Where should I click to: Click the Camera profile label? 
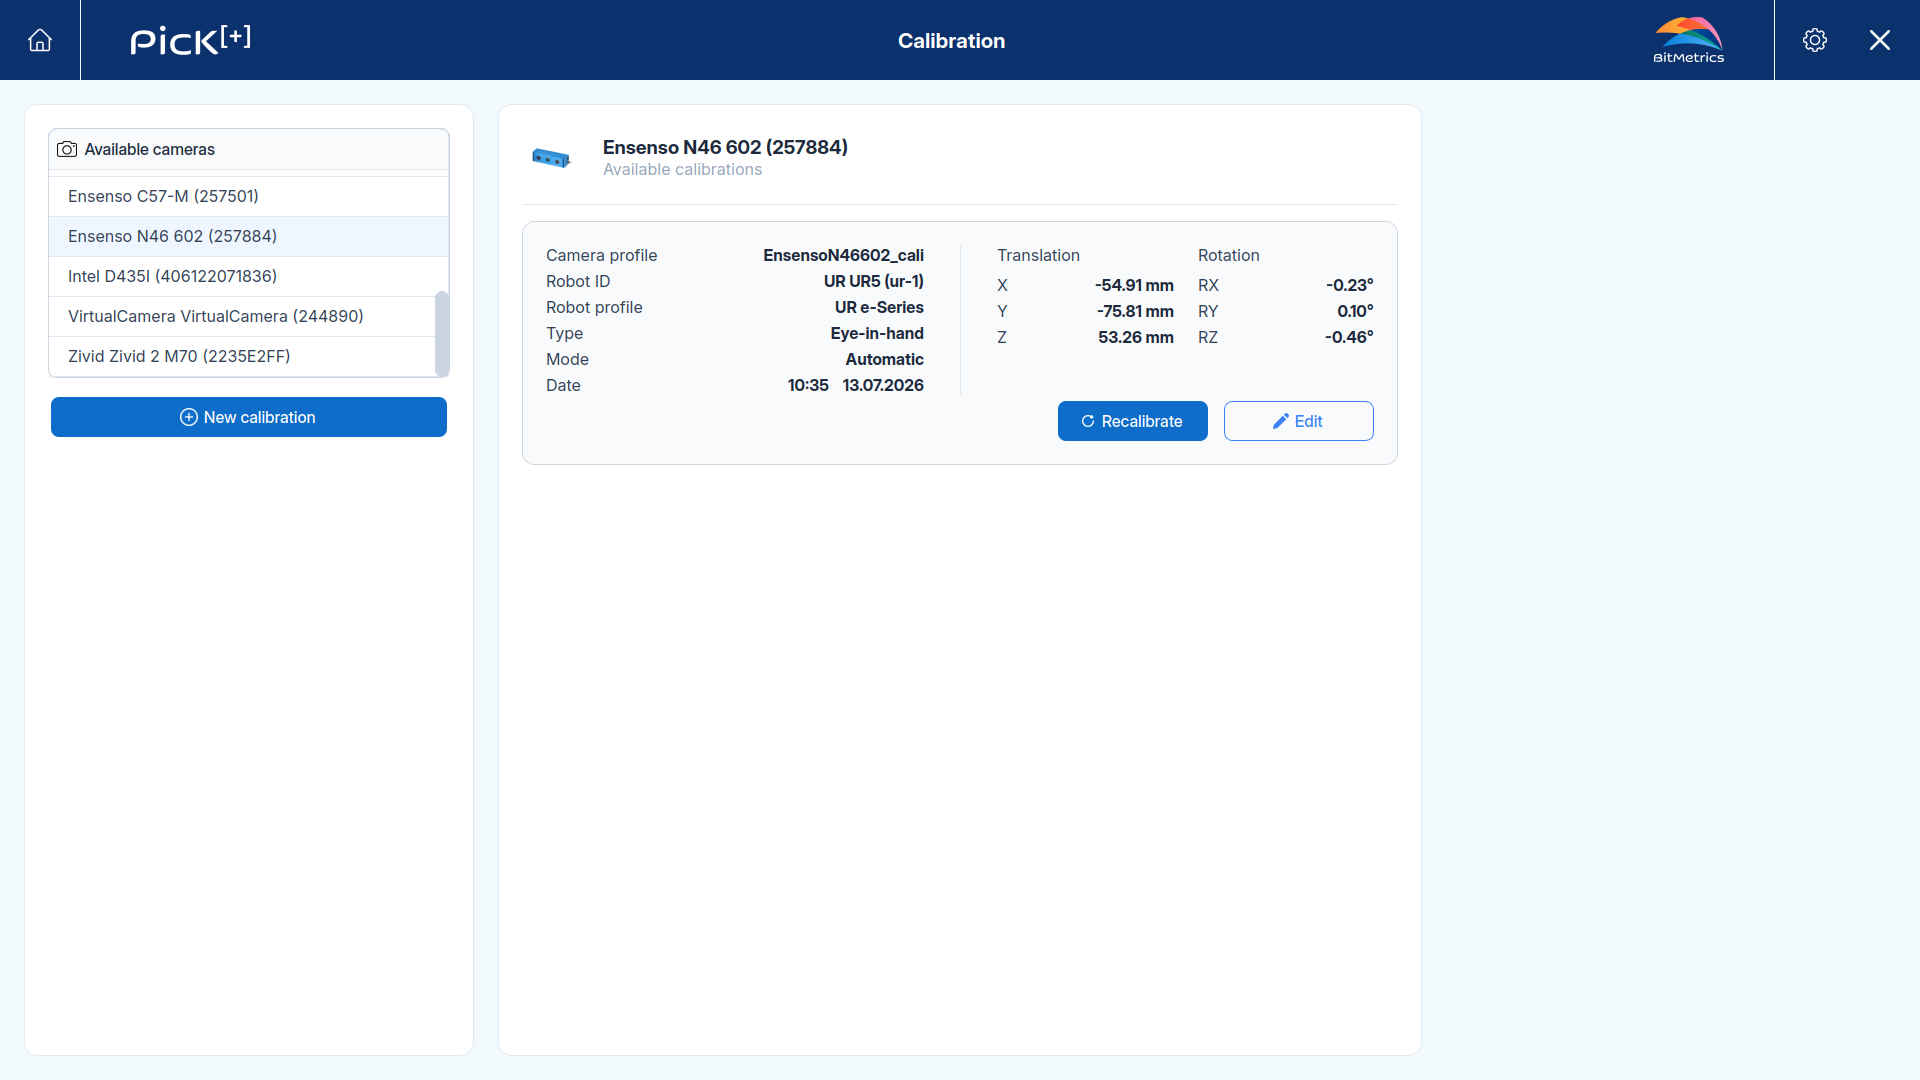(x=601, y=255)
